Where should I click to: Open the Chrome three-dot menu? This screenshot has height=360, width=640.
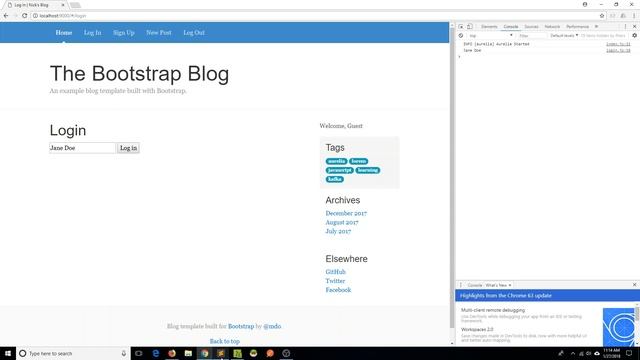pos(634,16)
